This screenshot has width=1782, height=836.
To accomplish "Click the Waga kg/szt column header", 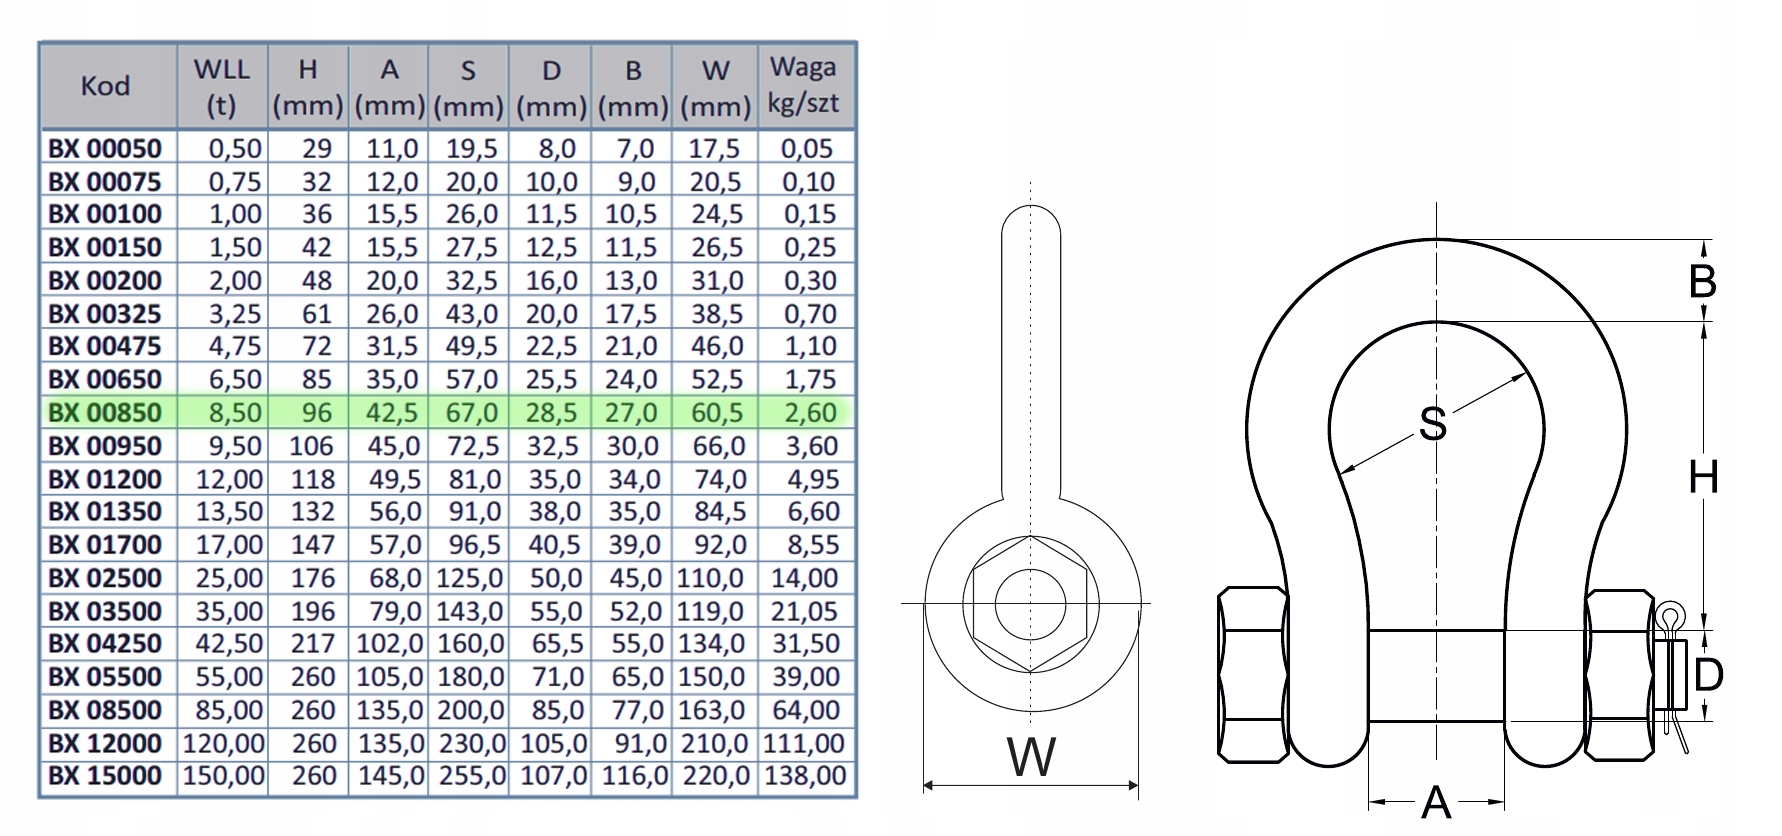I will click(804, 86).
